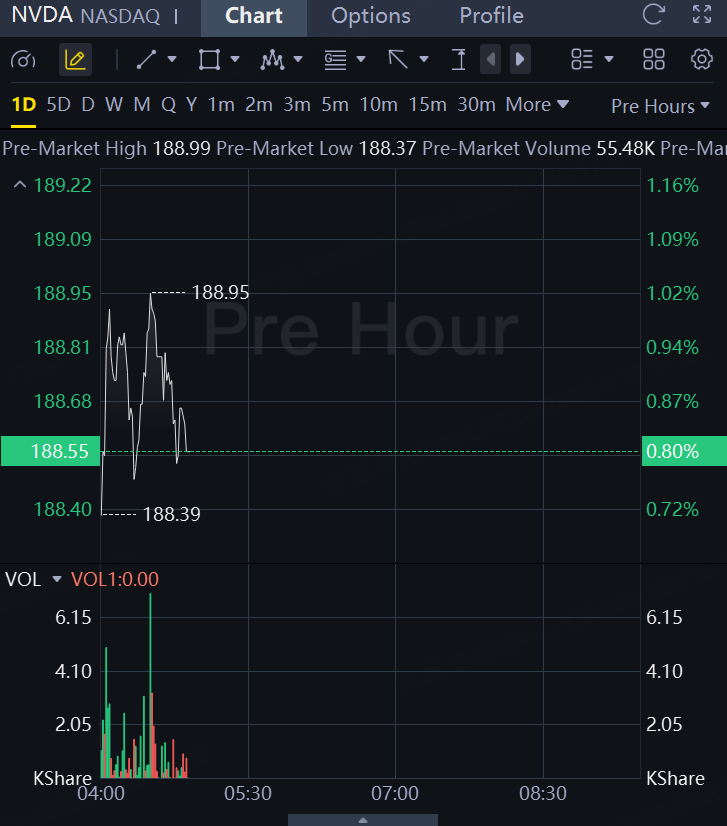Screen dimensions: 727x826
Task: Click the NASDAQ exchange label
Action: pos(120,16)
